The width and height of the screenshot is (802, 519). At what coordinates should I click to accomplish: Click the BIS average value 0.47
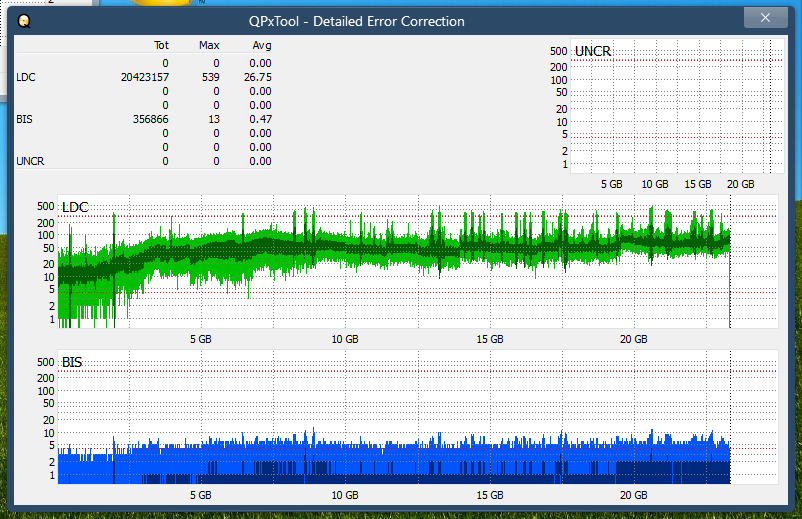259,119
